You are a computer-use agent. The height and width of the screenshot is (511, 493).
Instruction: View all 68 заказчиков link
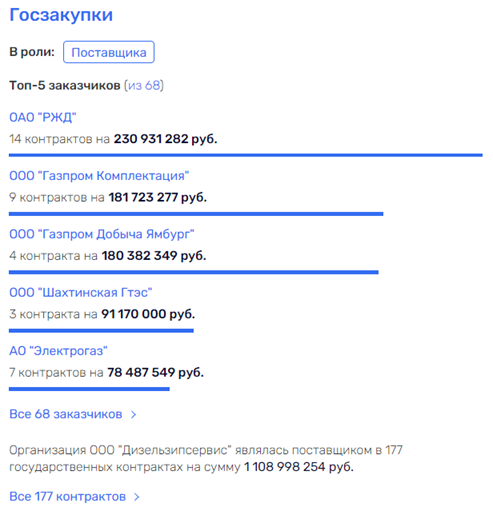click(66, 414)
